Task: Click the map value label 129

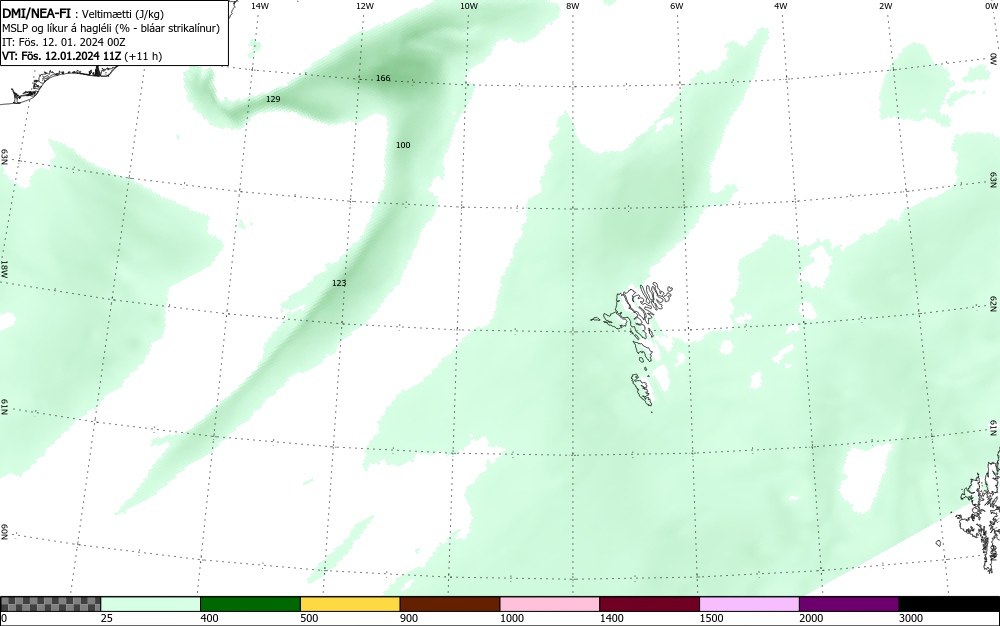Action: point(273,99)
